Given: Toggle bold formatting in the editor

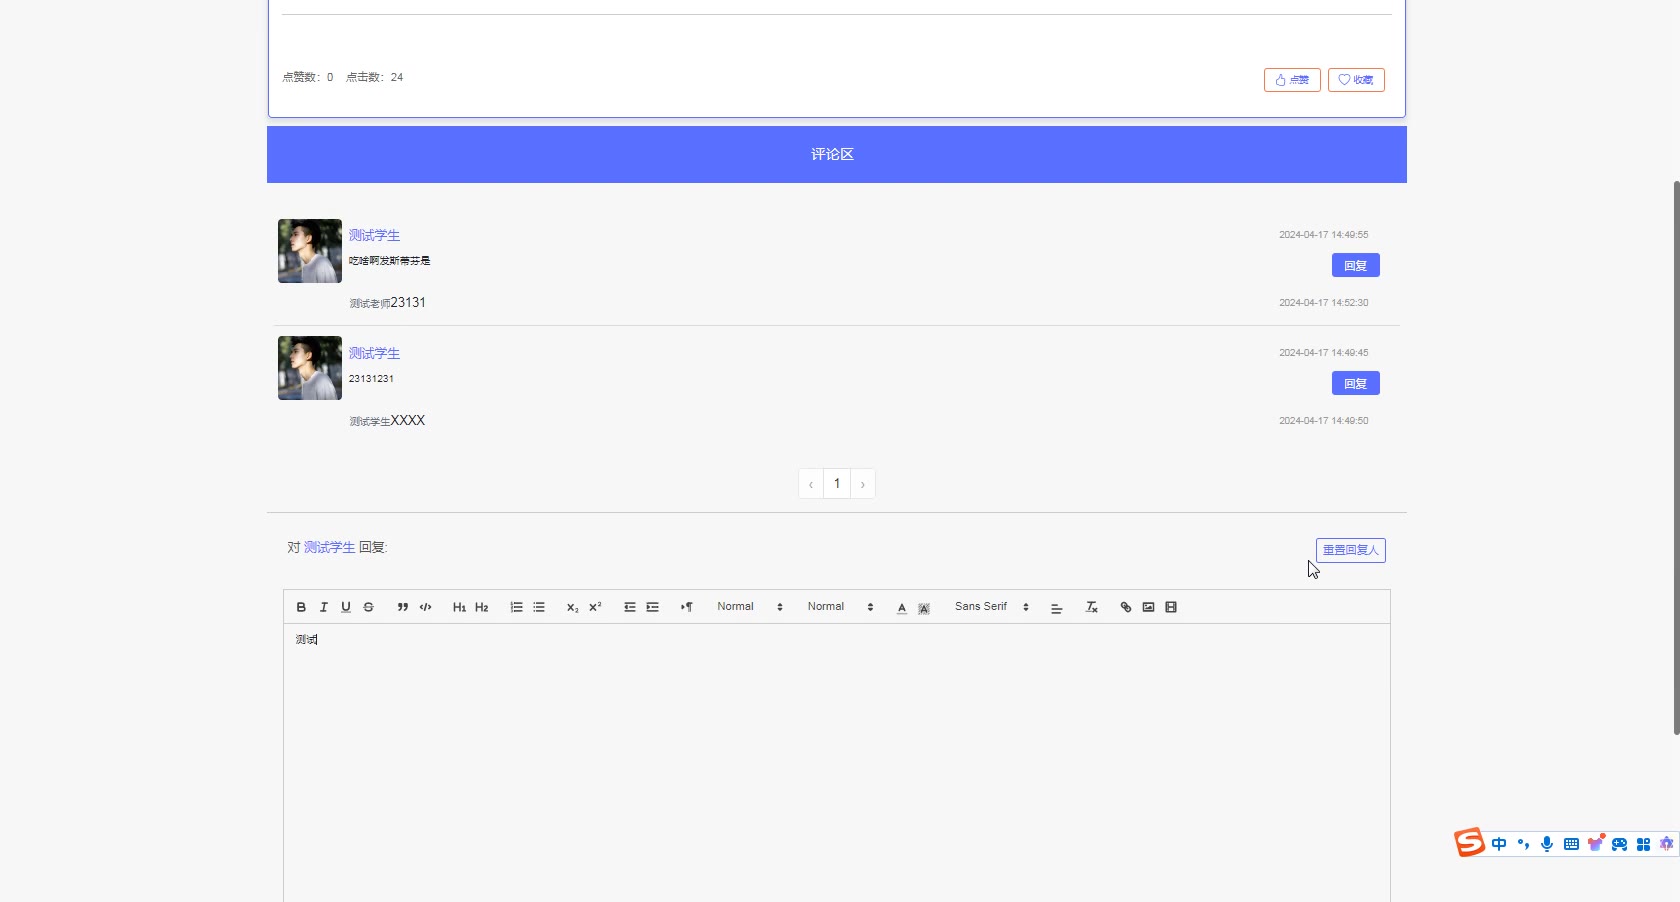Looking at the screenshot, I should [301, 607].
